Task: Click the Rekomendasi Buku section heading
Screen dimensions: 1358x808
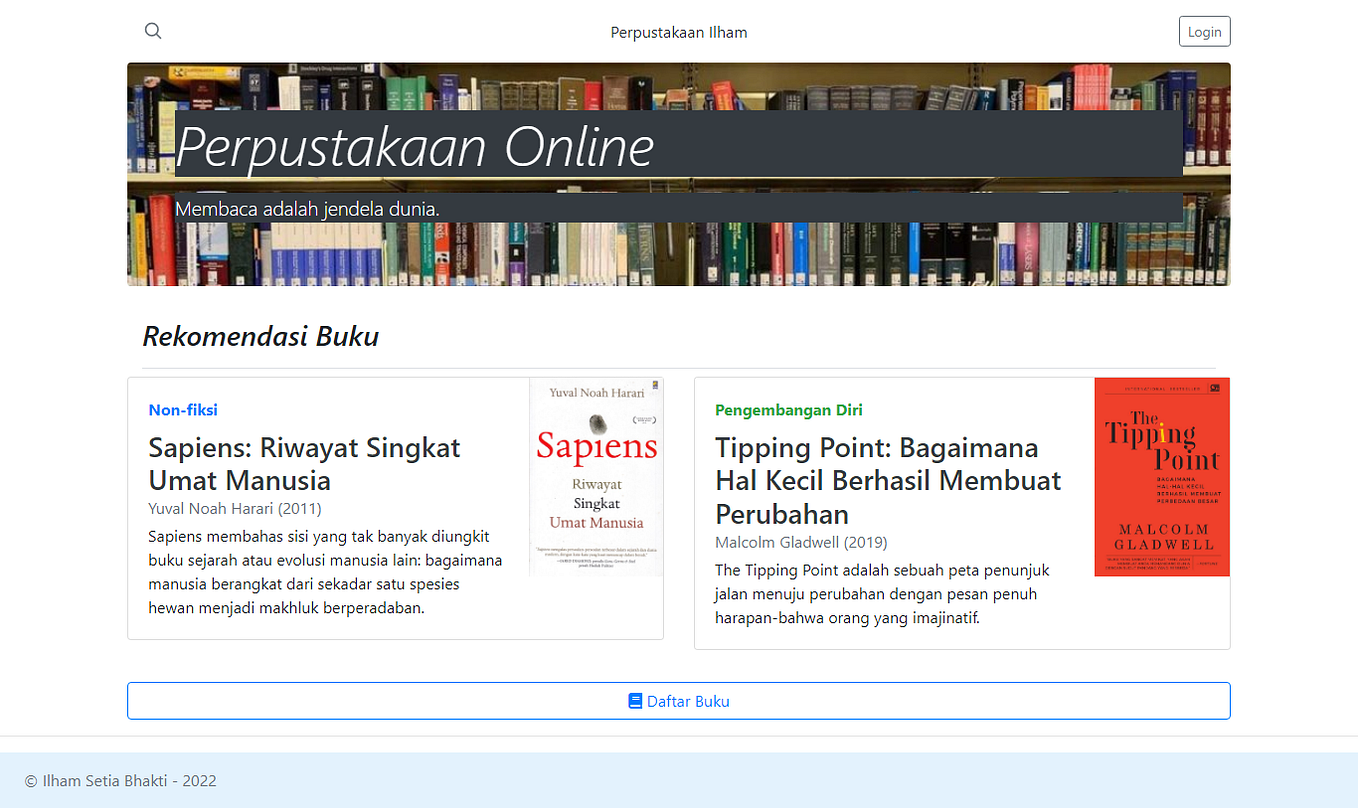Action: (x=261, y=336)
